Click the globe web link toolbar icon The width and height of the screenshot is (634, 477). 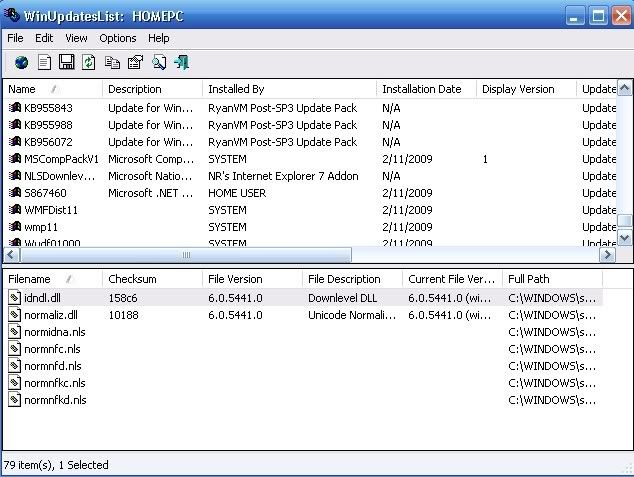click(x=20, y=63)
